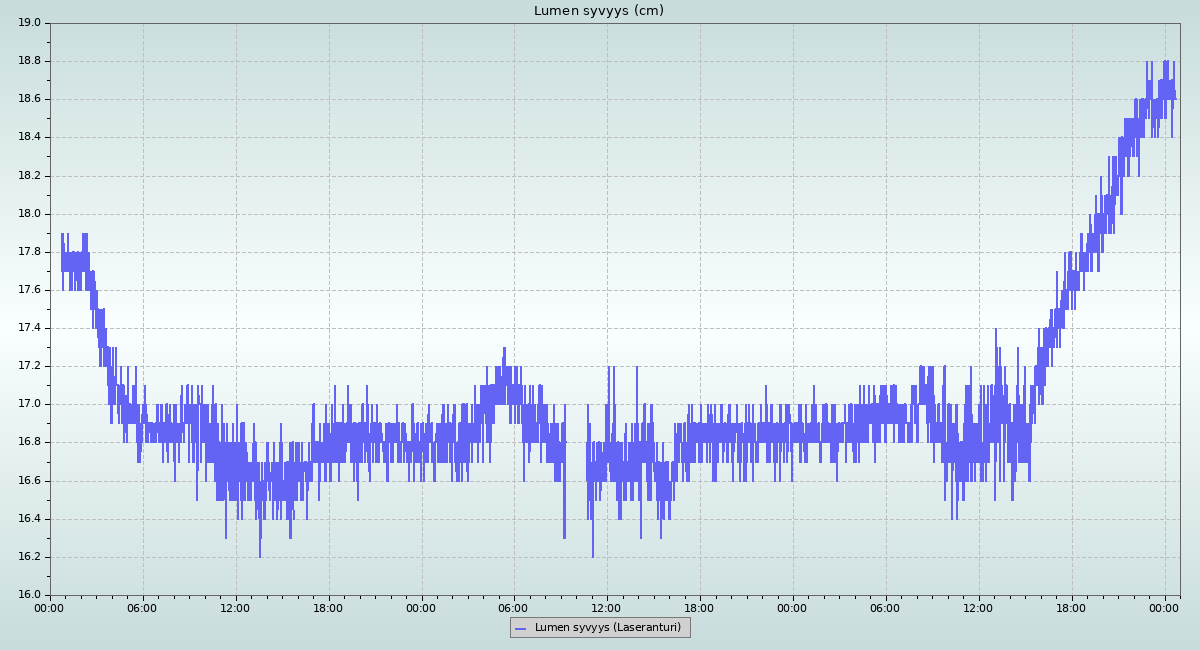The image size is (1200, 650).
Task: Select the 17.8 y-axis tick label
Action: coord(30,252)
